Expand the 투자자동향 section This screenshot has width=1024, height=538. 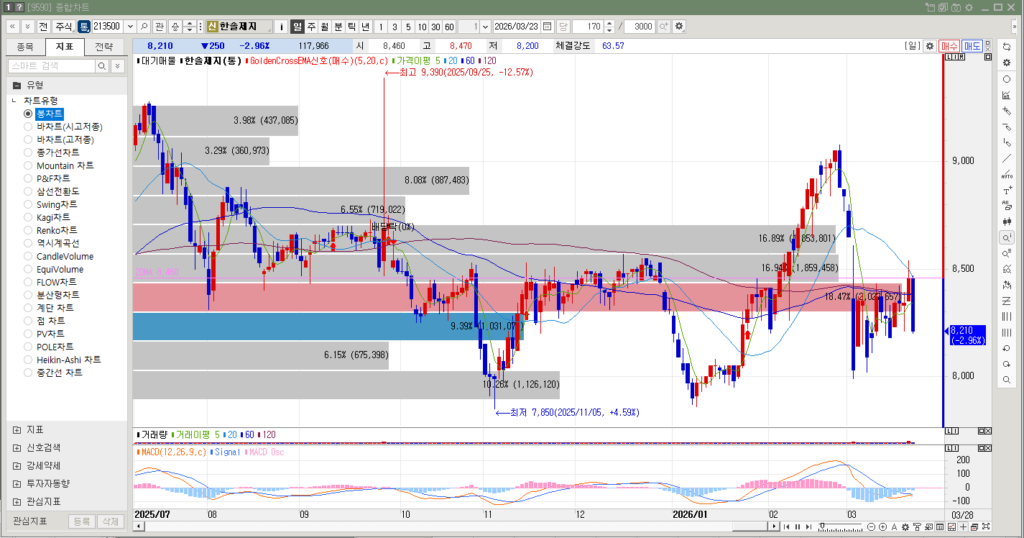pos(17,483)
